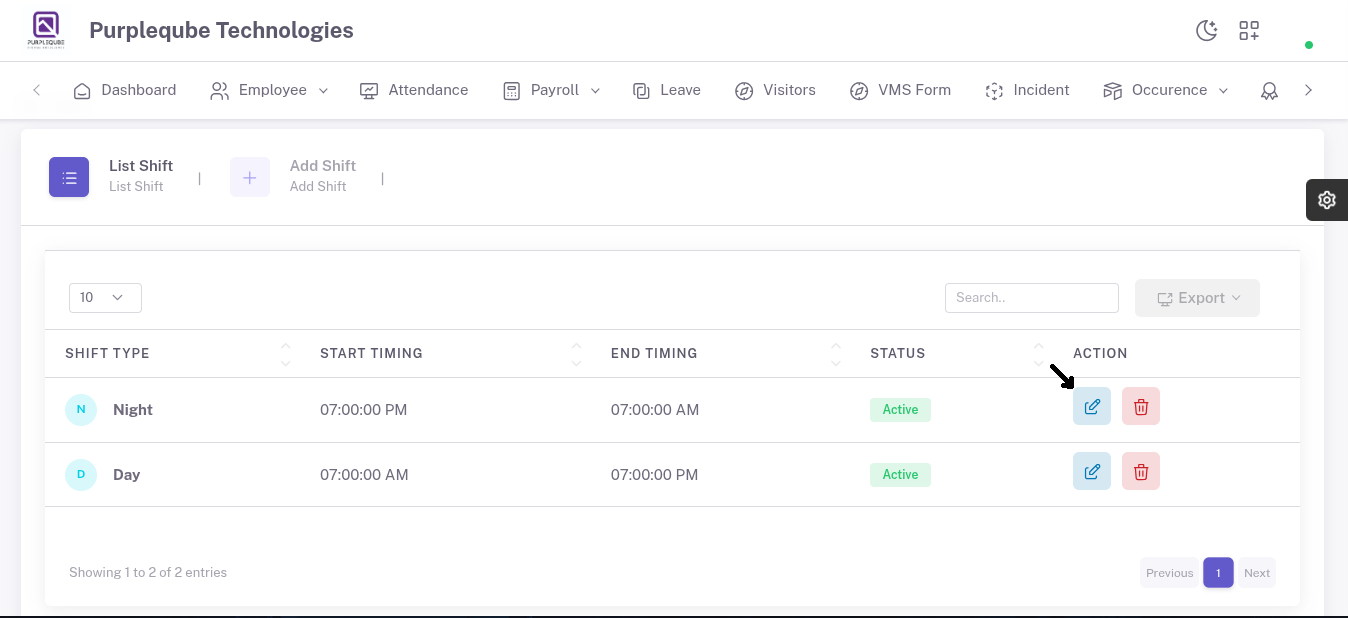Screen dimensions: 1348x618
Task: Open the VMS Form page
Action: click(900, 90)
